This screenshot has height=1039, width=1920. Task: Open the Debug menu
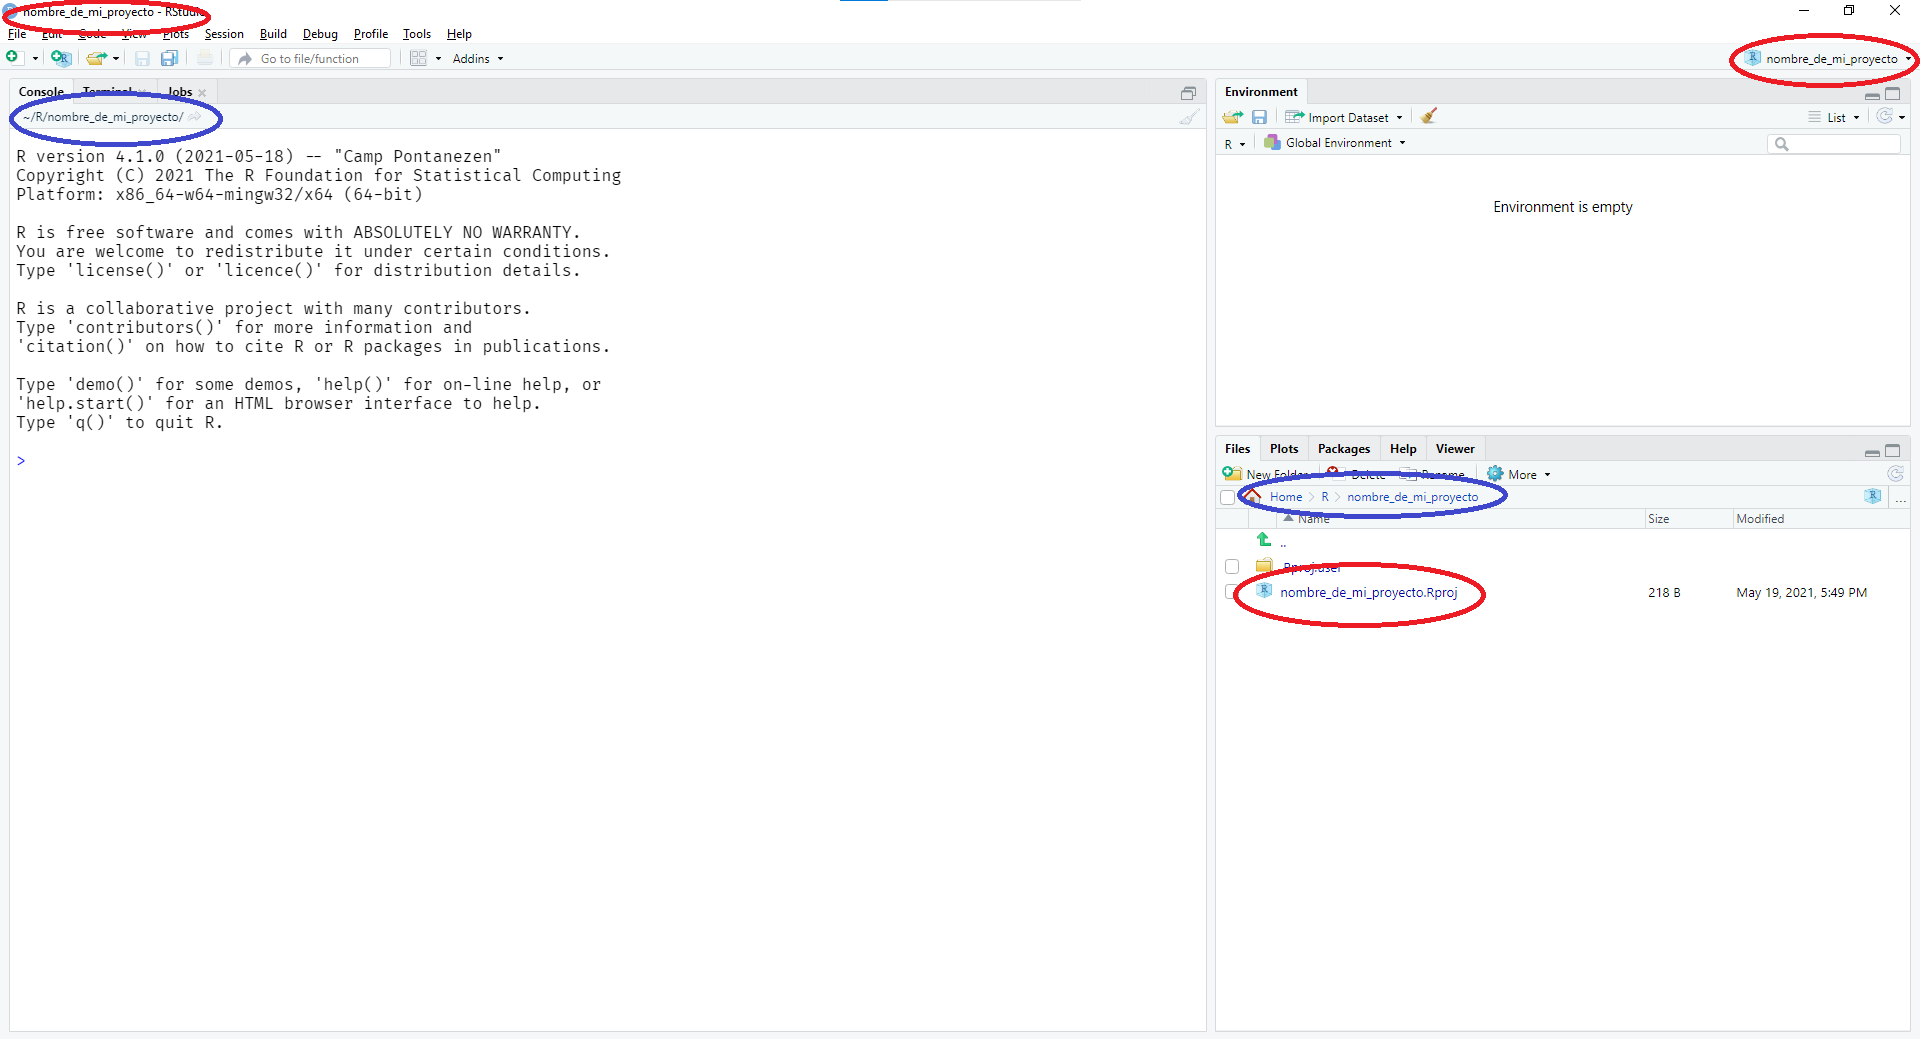(x=320, y=34)
